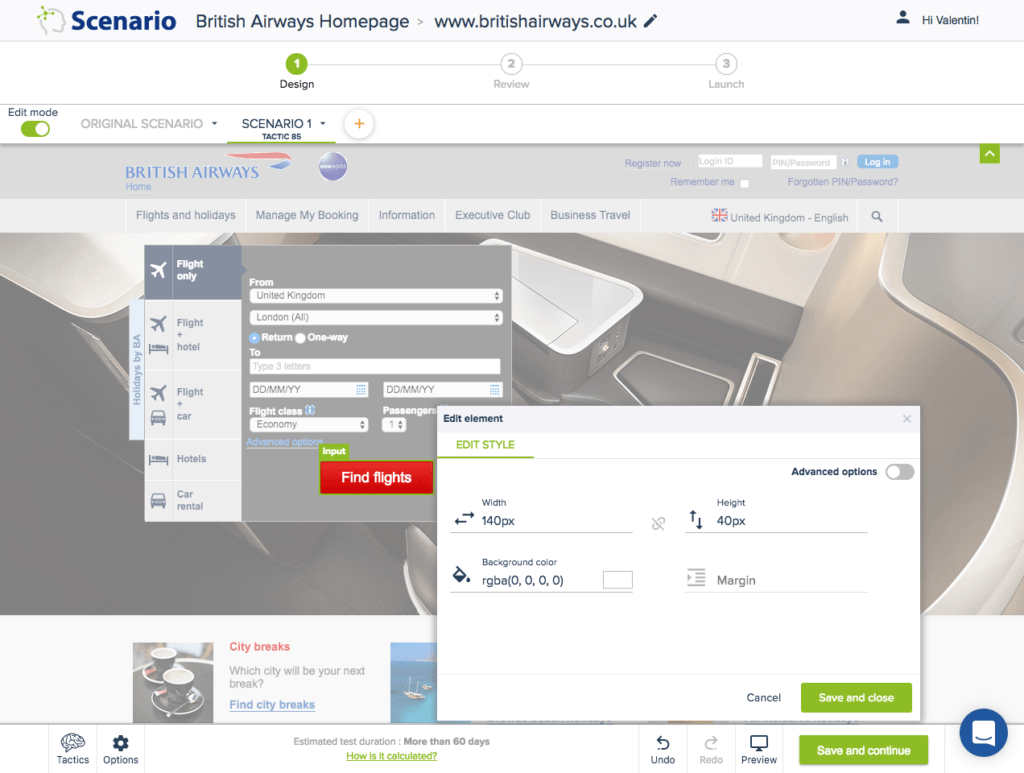Open the departure date calendar icon
The width and height of the screenshot is (1024, 773).
pyautogui.click(x=360, y=390)
